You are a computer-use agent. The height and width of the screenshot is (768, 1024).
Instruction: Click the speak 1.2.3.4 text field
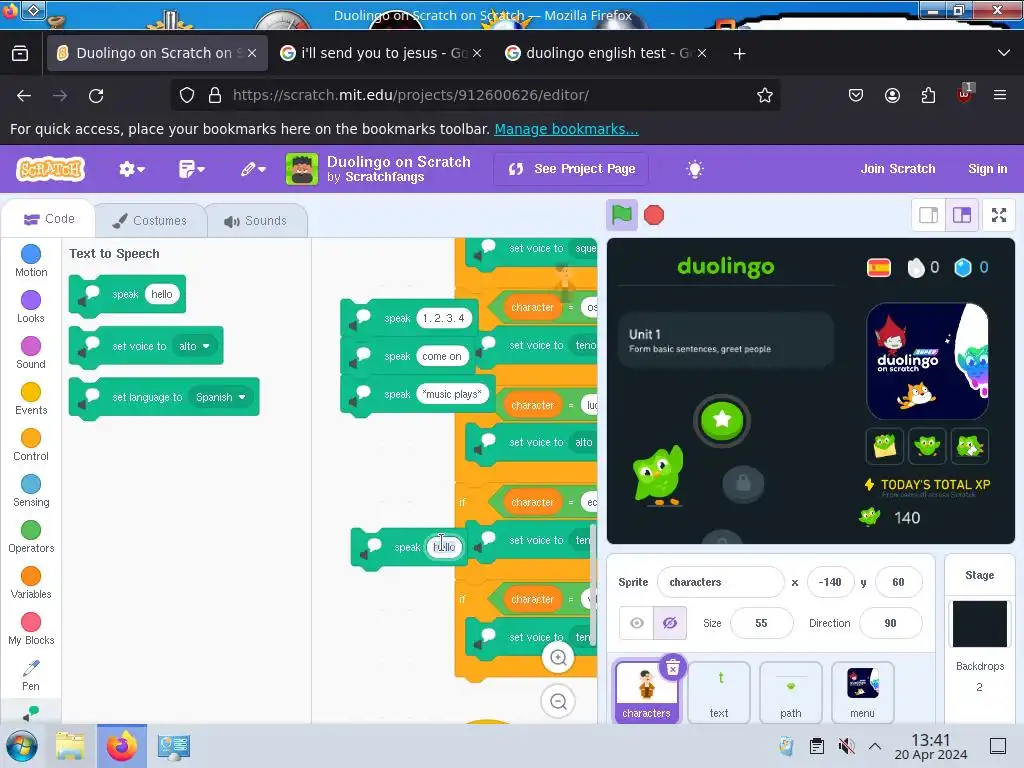point(443,318)
